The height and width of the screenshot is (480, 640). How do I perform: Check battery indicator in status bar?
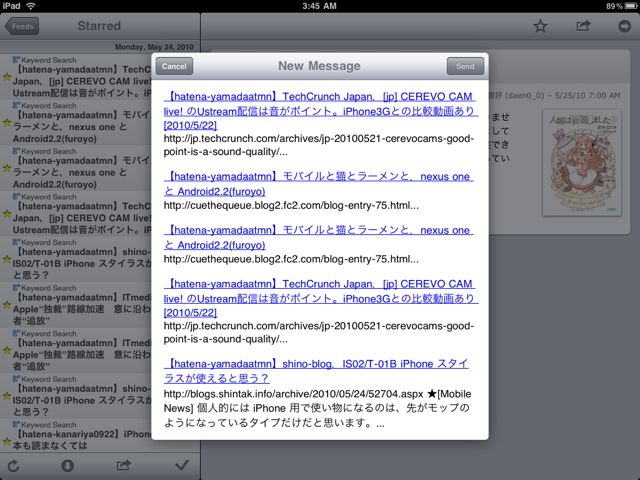pos(631,6)
